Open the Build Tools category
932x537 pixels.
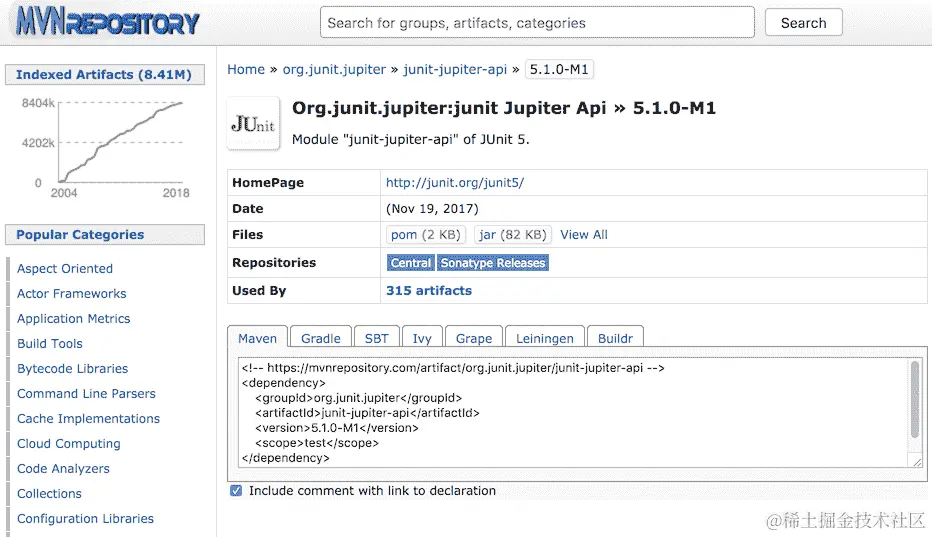pyautogui.click(x=50, y=343)
